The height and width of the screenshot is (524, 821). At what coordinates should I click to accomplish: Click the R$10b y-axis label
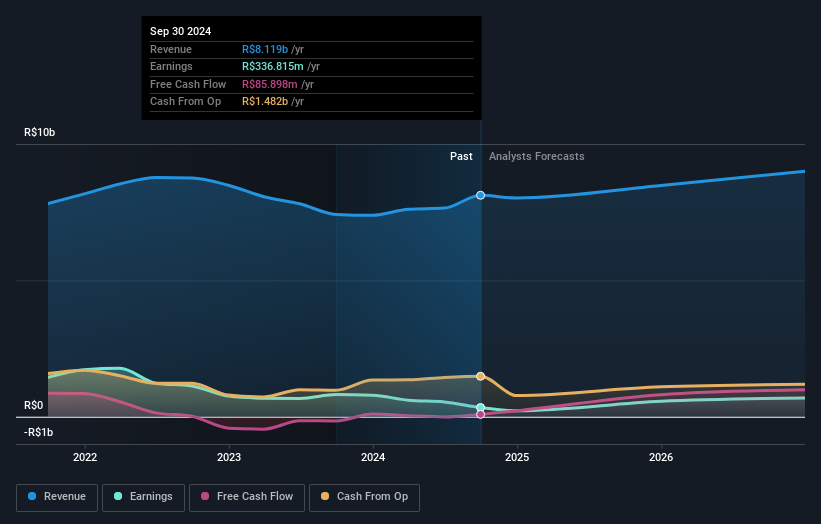[39, 132]
